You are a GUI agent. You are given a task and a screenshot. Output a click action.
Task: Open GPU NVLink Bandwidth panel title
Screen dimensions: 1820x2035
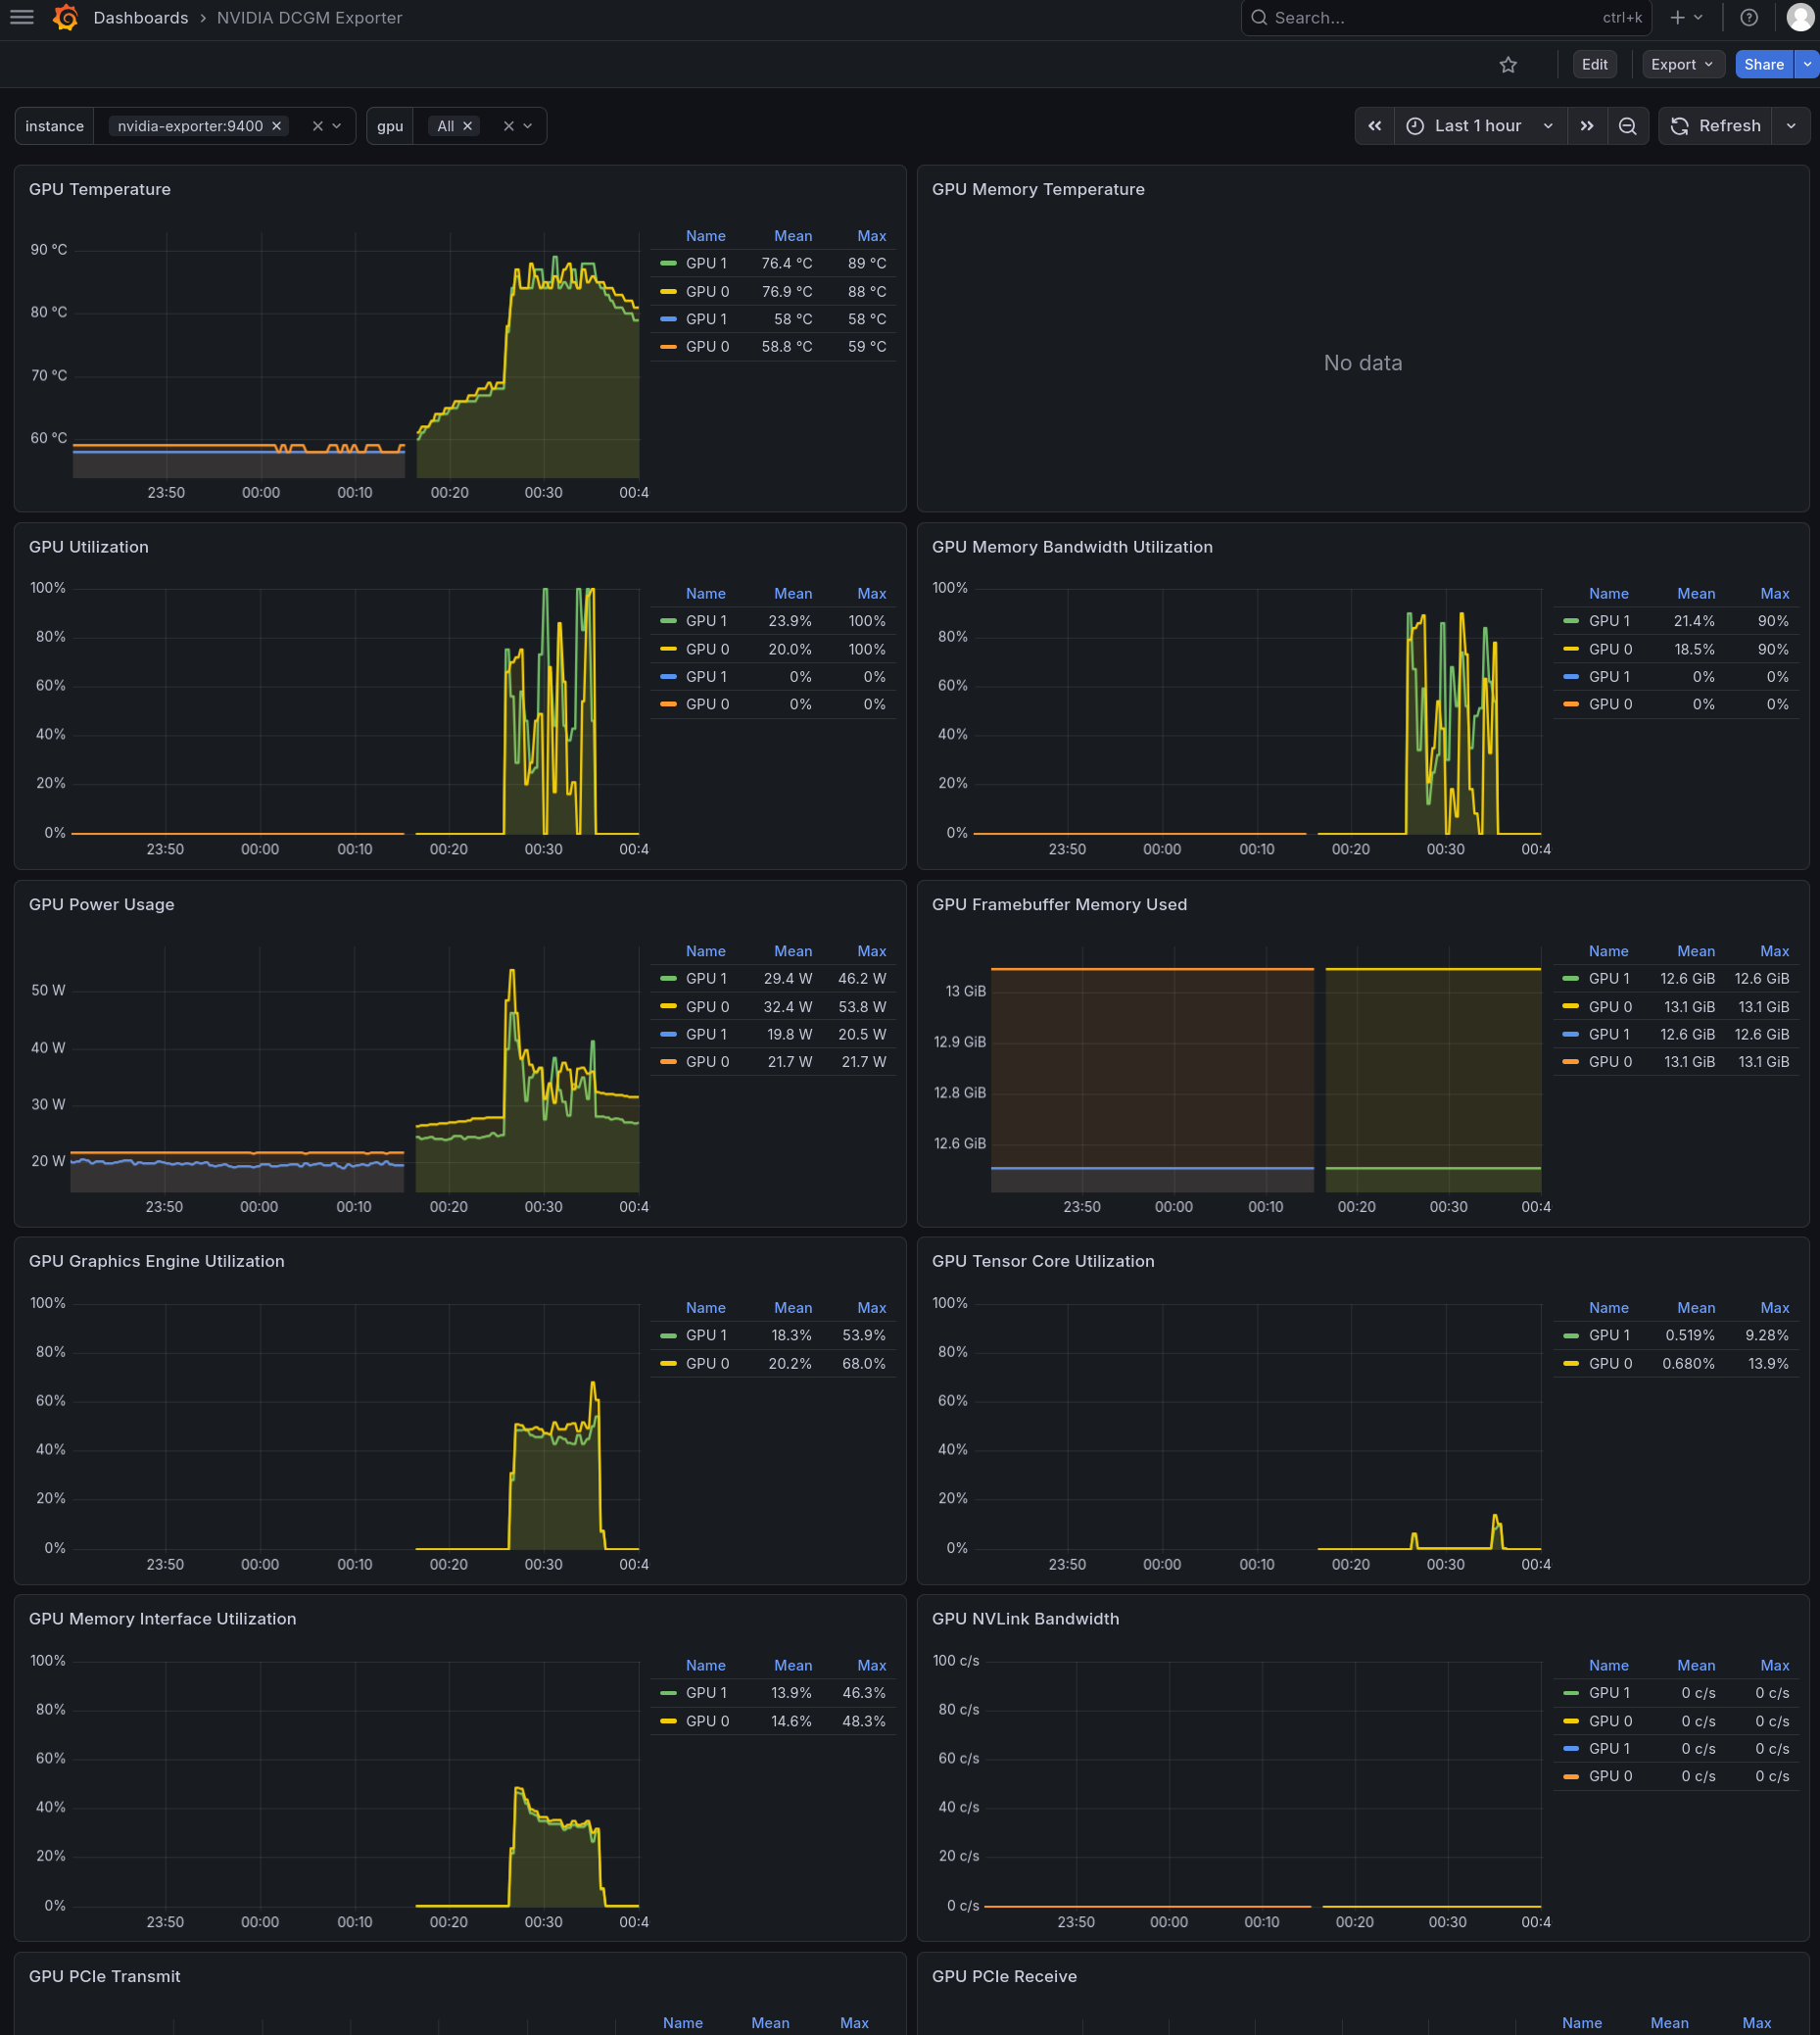point(1025,1618)
